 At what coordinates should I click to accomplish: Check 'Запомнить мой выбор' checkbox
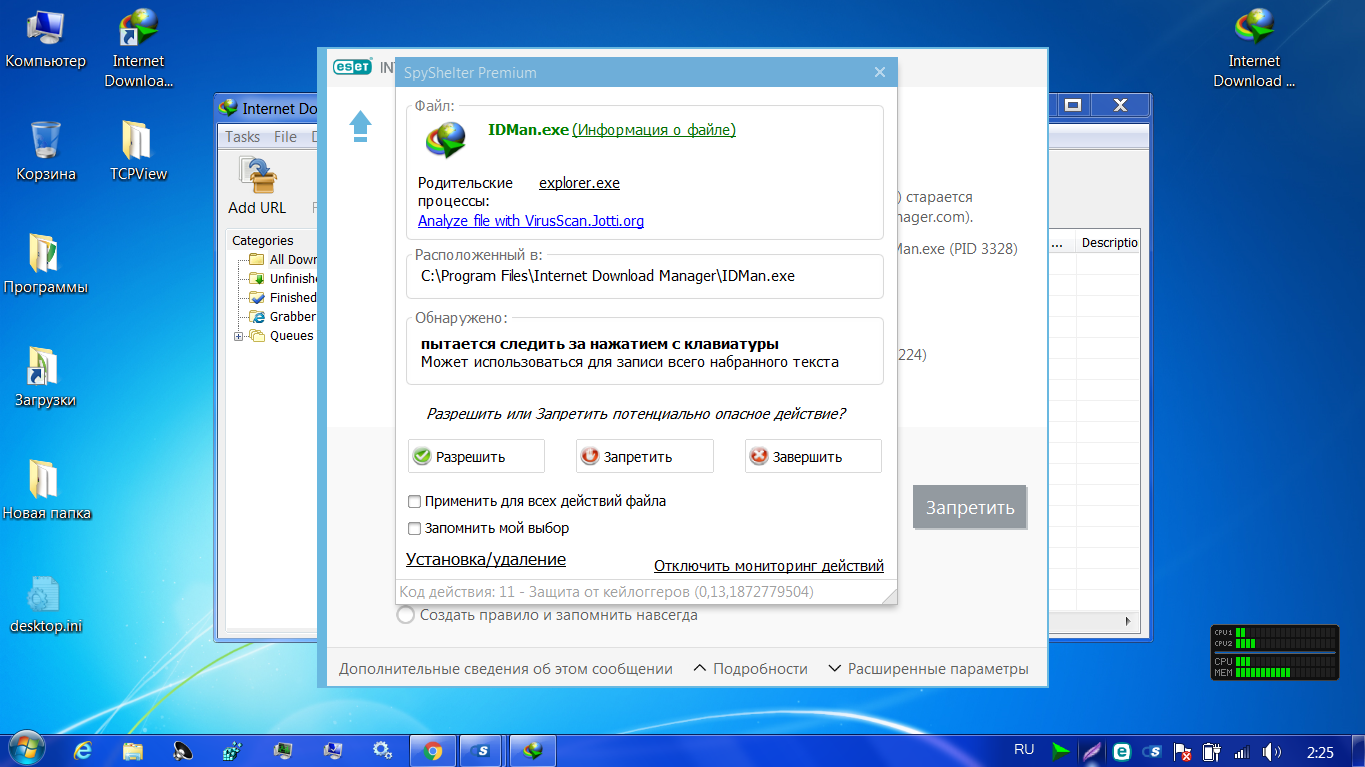pyautogui.click(x=415, y=528)
